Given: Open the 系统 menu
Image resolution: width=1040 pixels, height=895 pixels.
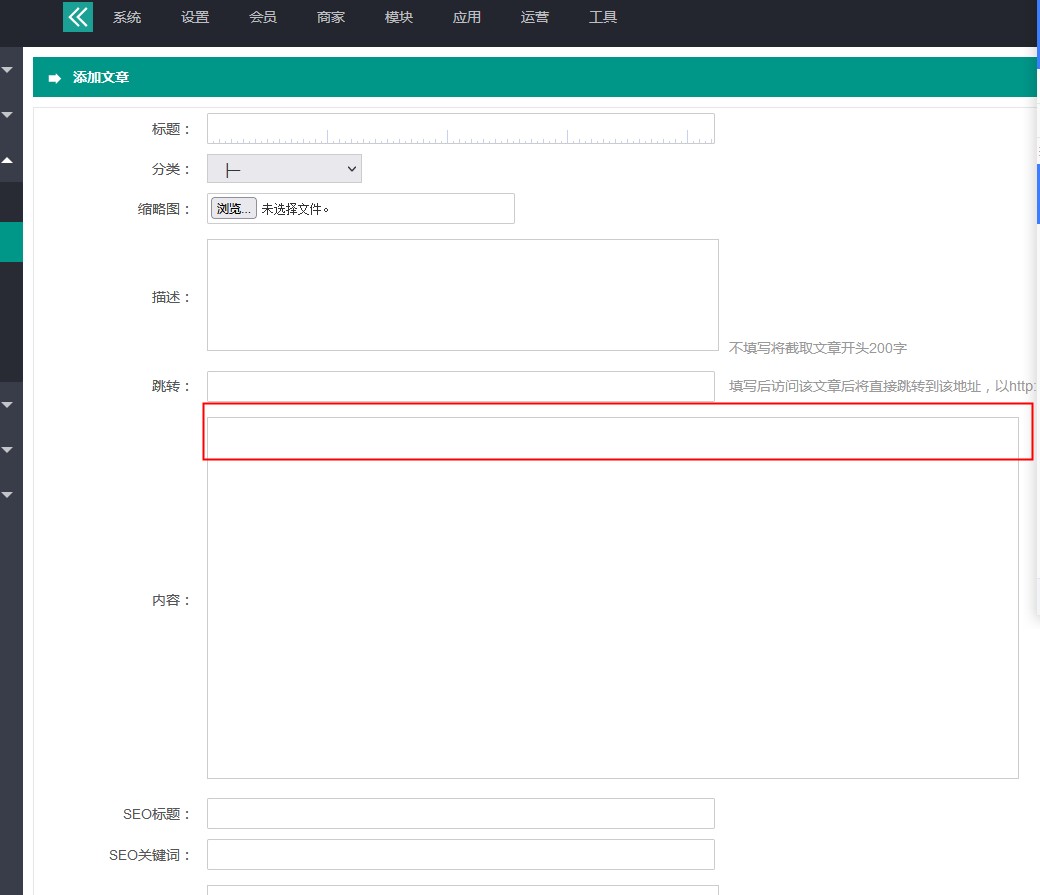Looking at the screenshot, I should [127, 17].
